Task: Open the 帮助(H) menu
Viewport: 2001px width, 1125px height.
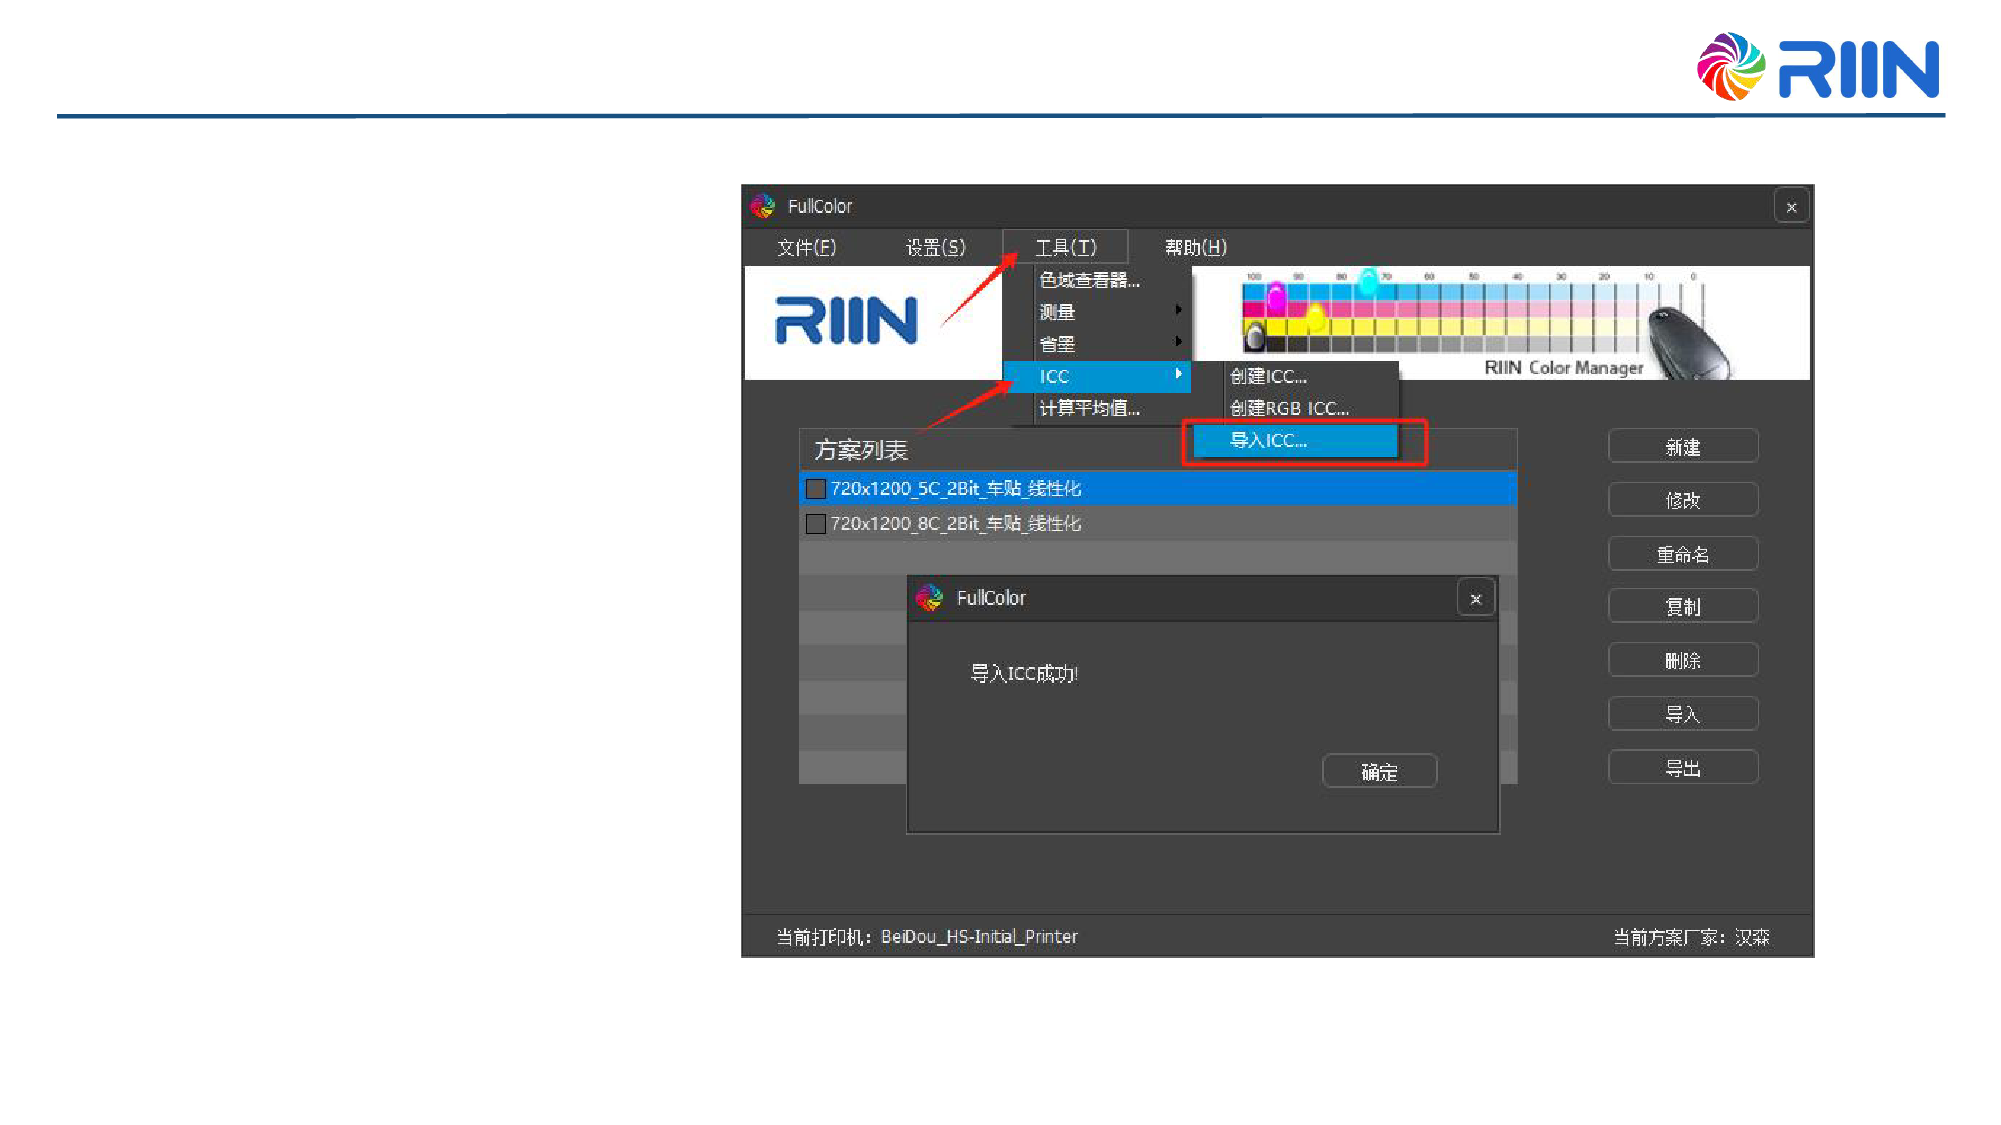Action: point(1195,247)
